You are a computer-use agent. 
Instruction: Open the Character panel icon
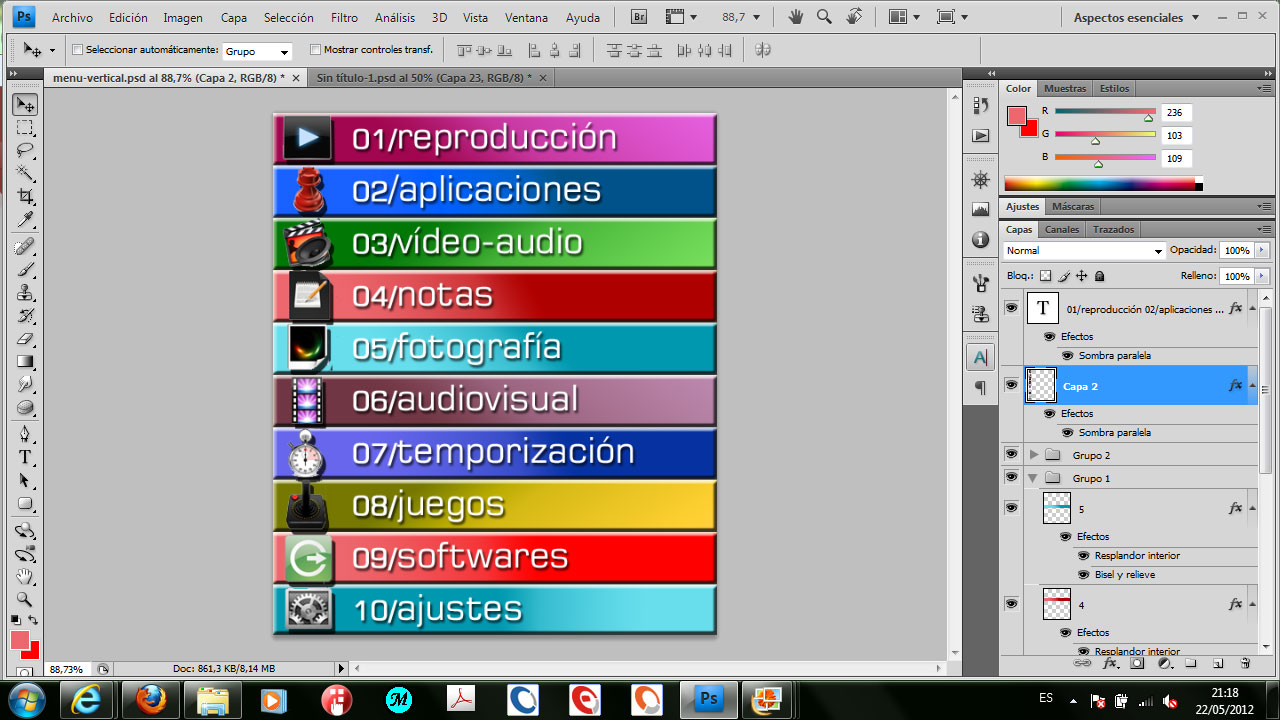coord(980,357)
